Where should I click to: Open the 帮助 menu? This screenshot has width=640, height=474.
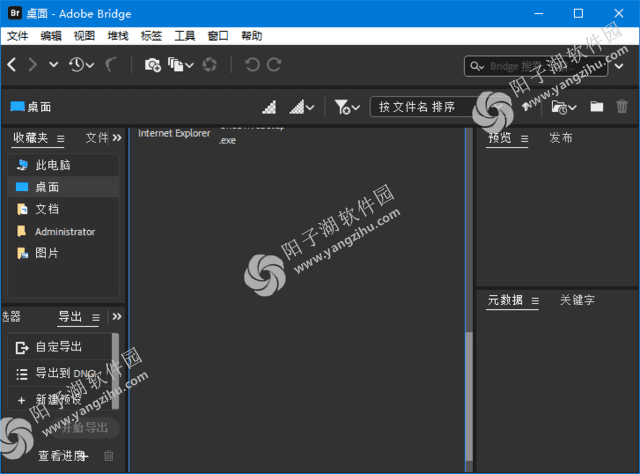coord(251,36)
